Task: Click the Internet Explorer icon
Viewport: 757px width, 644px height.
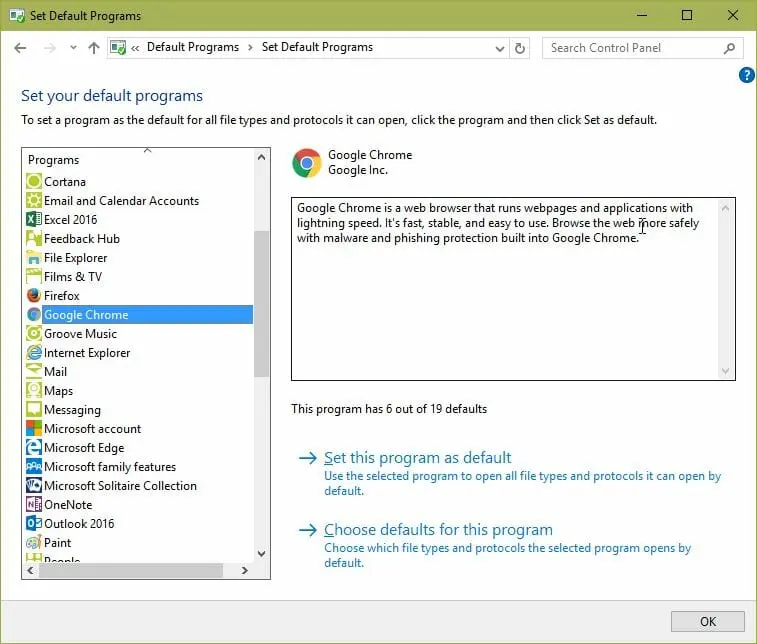Action: click(x=34, y=352)
